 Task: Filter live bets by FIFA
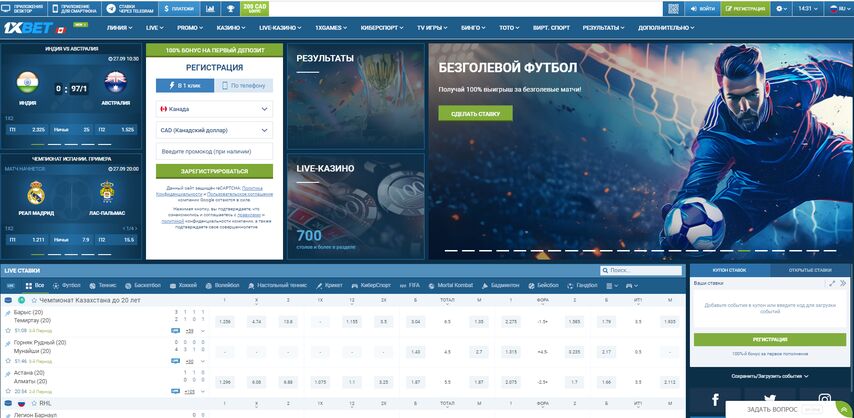click(x=410, y=285)
